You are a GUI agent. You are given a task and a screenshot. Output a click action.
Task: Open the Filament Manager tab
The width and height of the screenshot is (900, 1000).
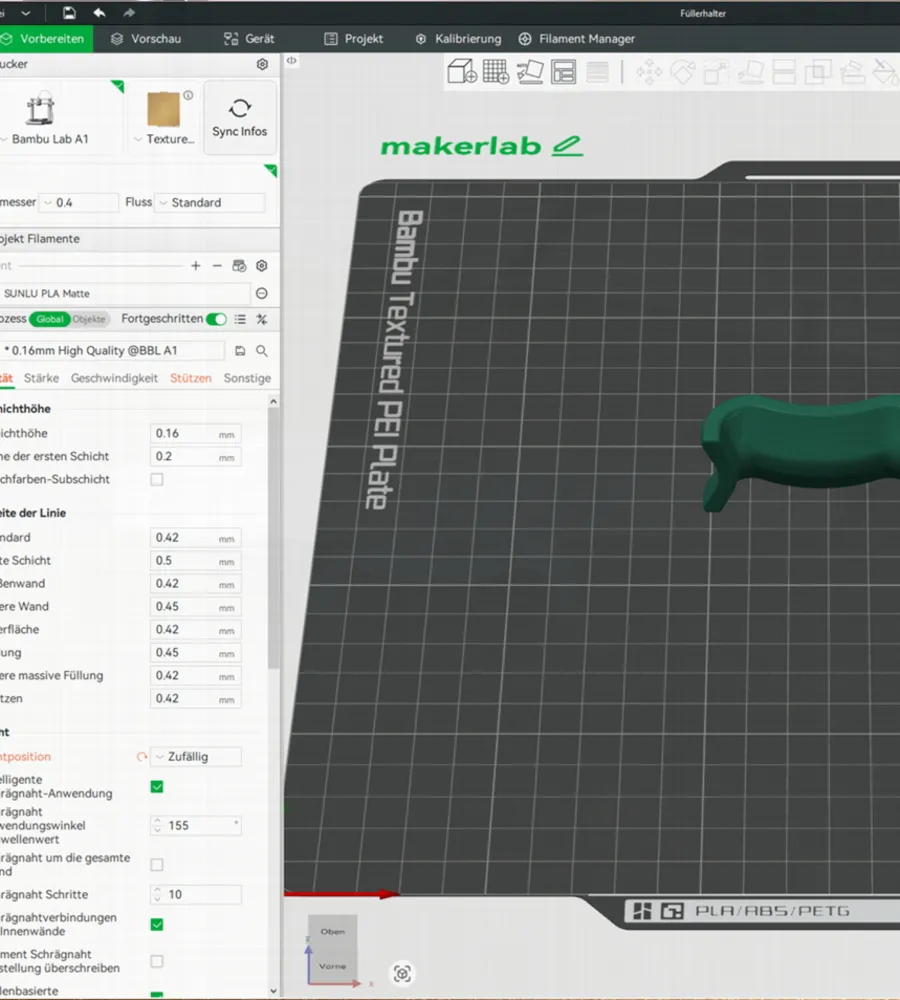click(x=576, y=39)
